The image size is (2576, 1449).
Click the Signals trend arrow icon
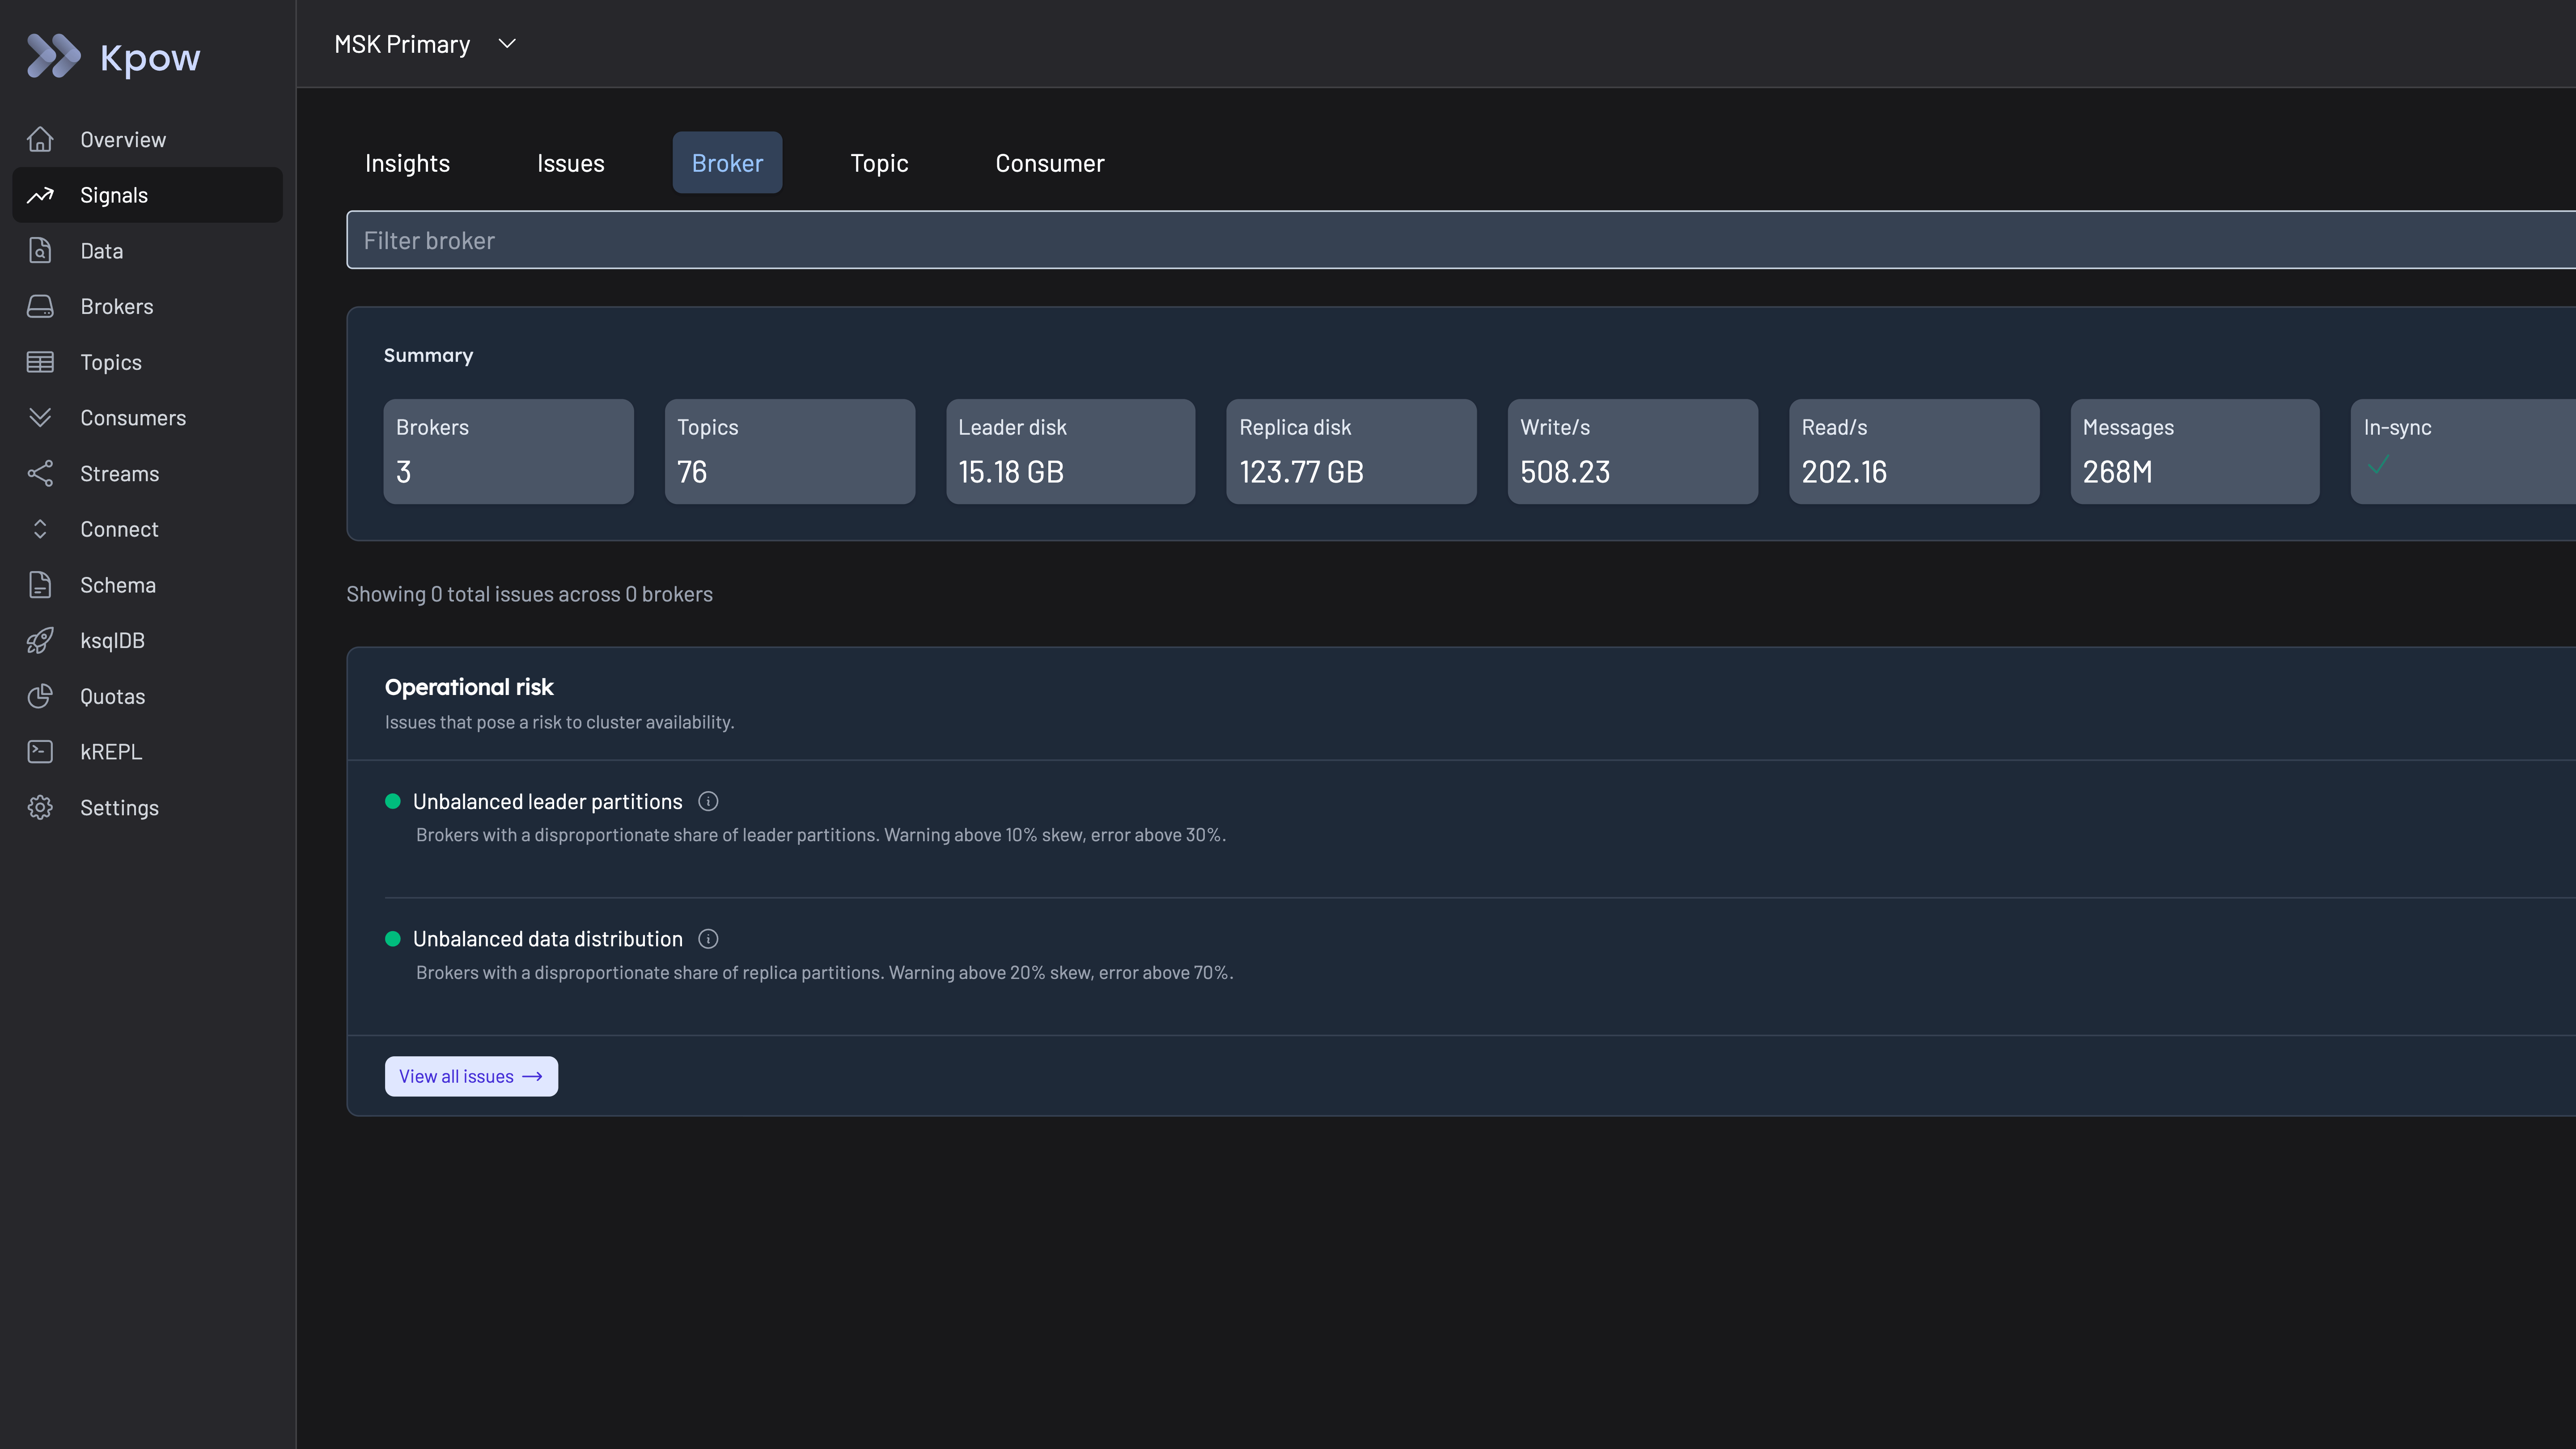click(40, 195)
